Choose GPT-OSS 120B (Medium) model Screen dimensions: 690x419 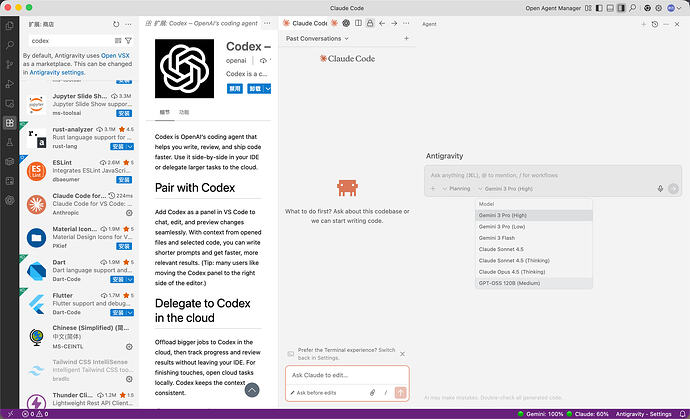(534, 283)
